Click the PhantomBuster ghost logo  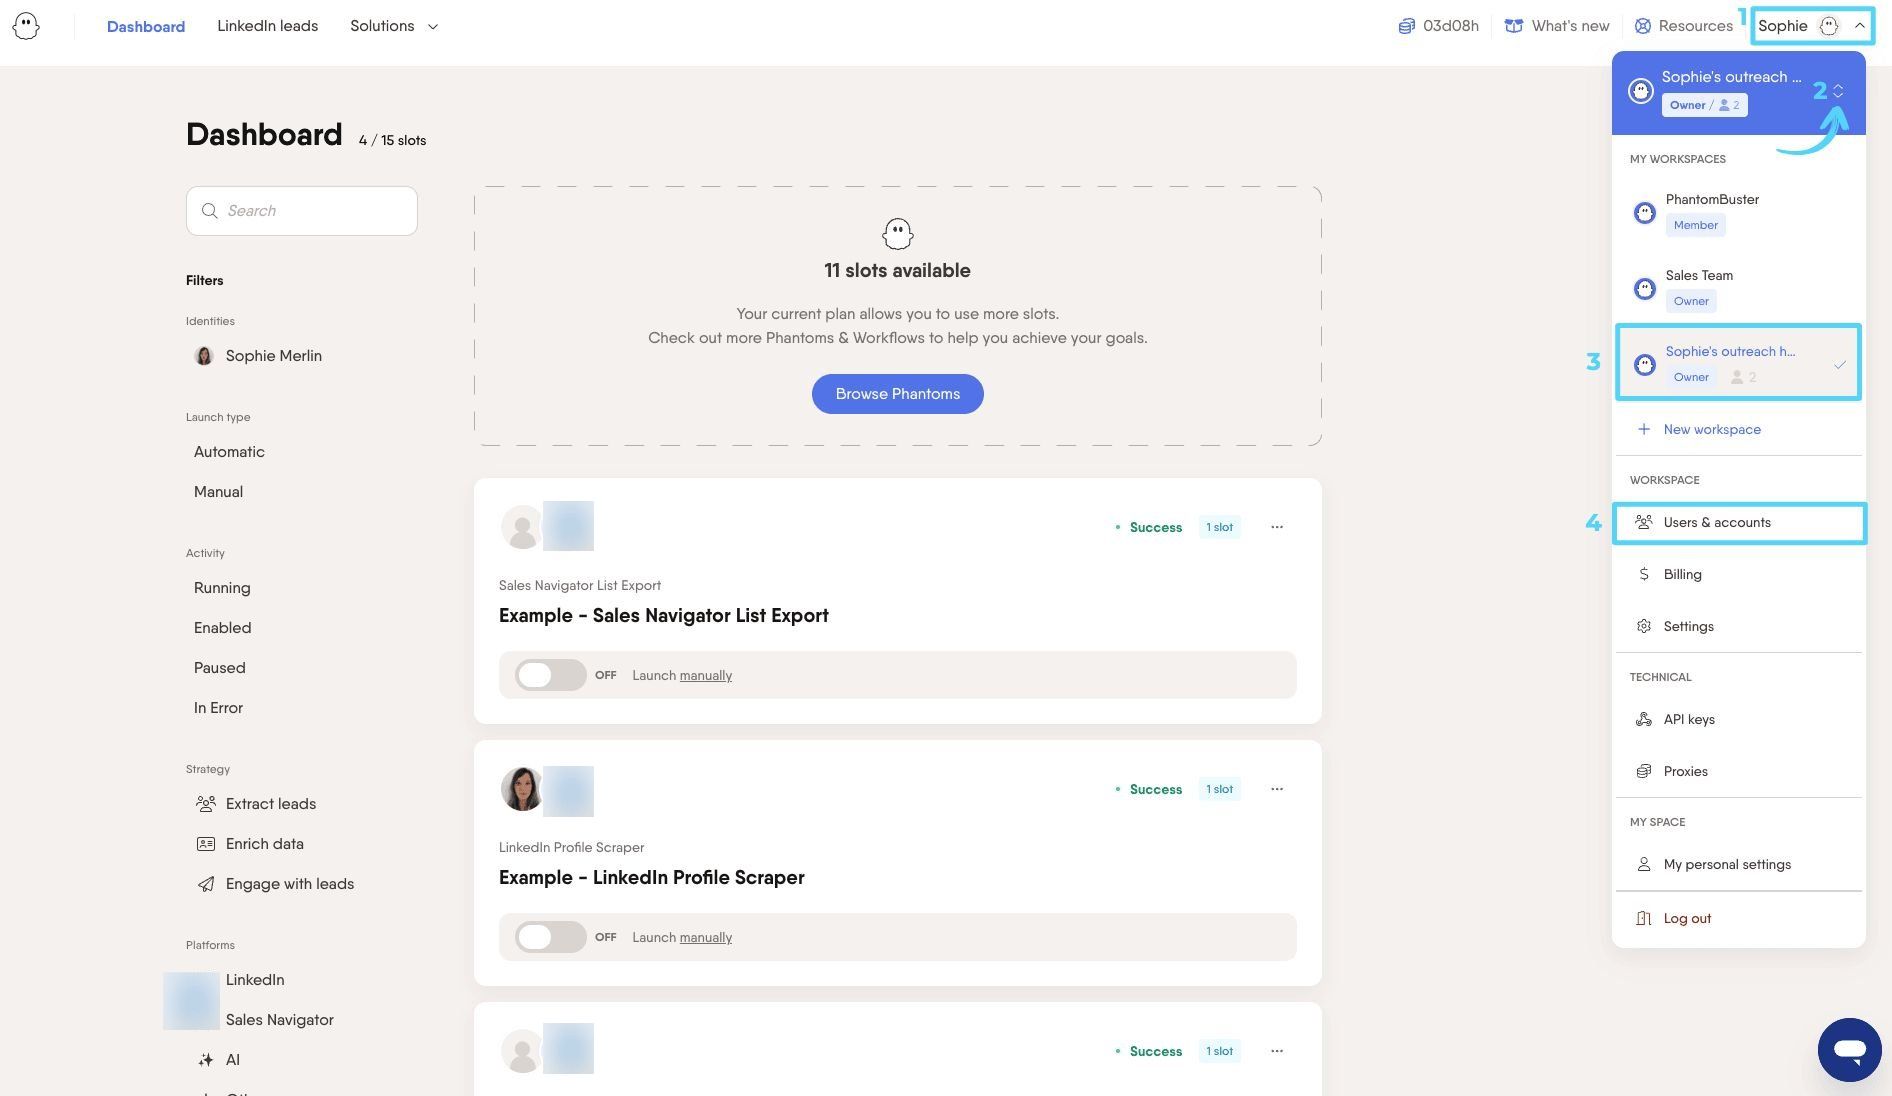point(26,26)
